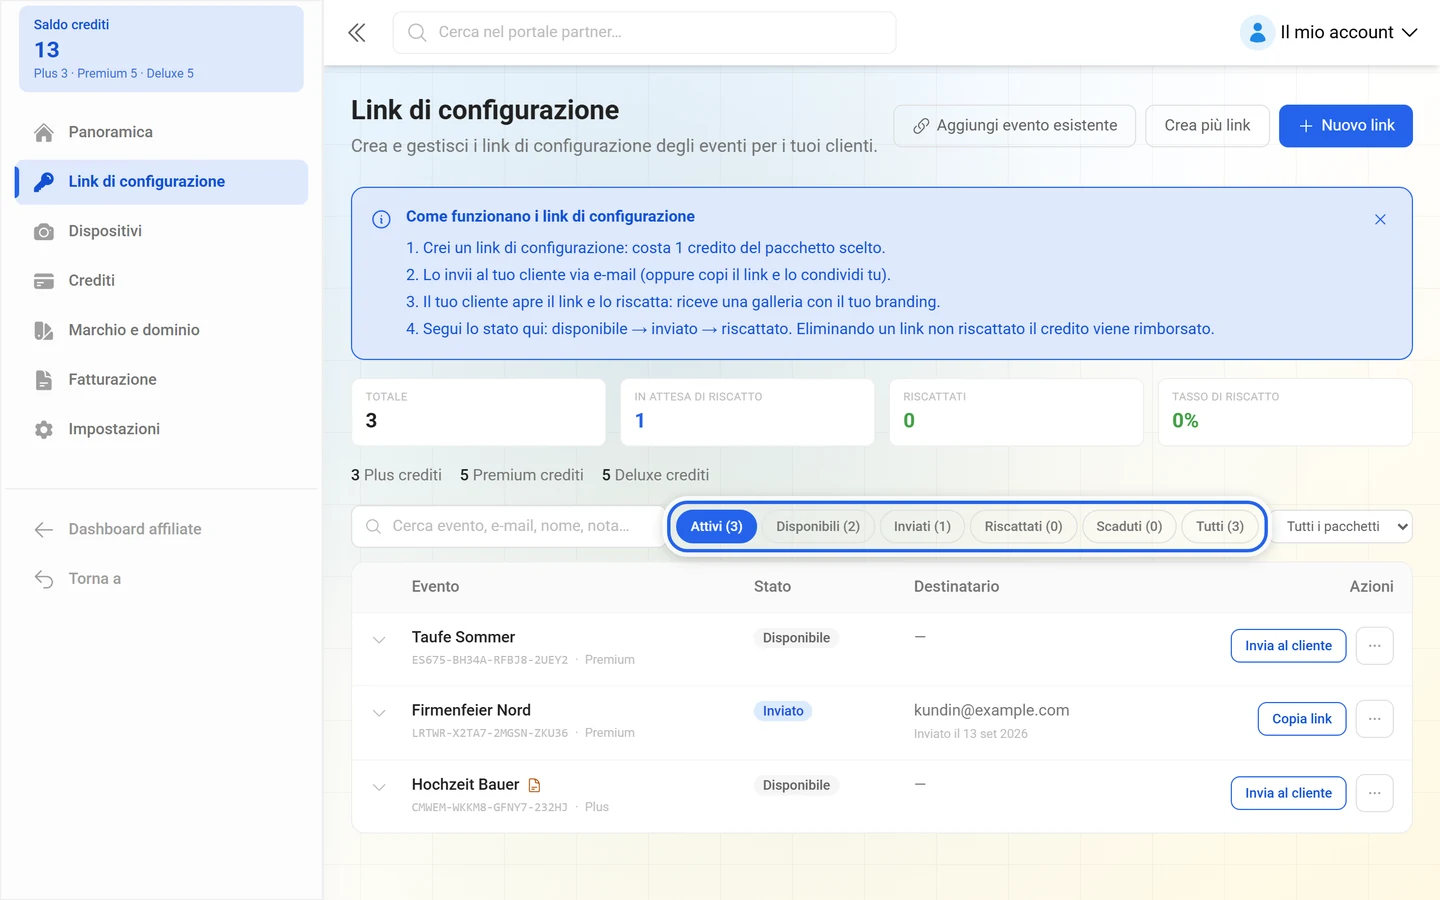
Task: Select the Attivi (3) filter
Action: click(x=716, y=527)
